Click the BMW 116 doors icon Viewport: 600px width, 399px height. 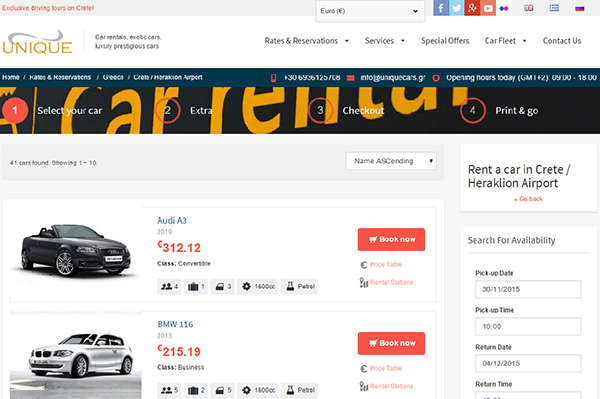click(220, 391)
